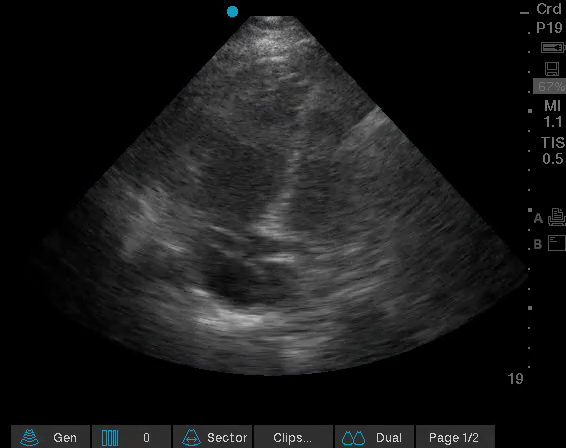Click the P19 transducer label
The image size is (566, 448).
coord(549,27)
